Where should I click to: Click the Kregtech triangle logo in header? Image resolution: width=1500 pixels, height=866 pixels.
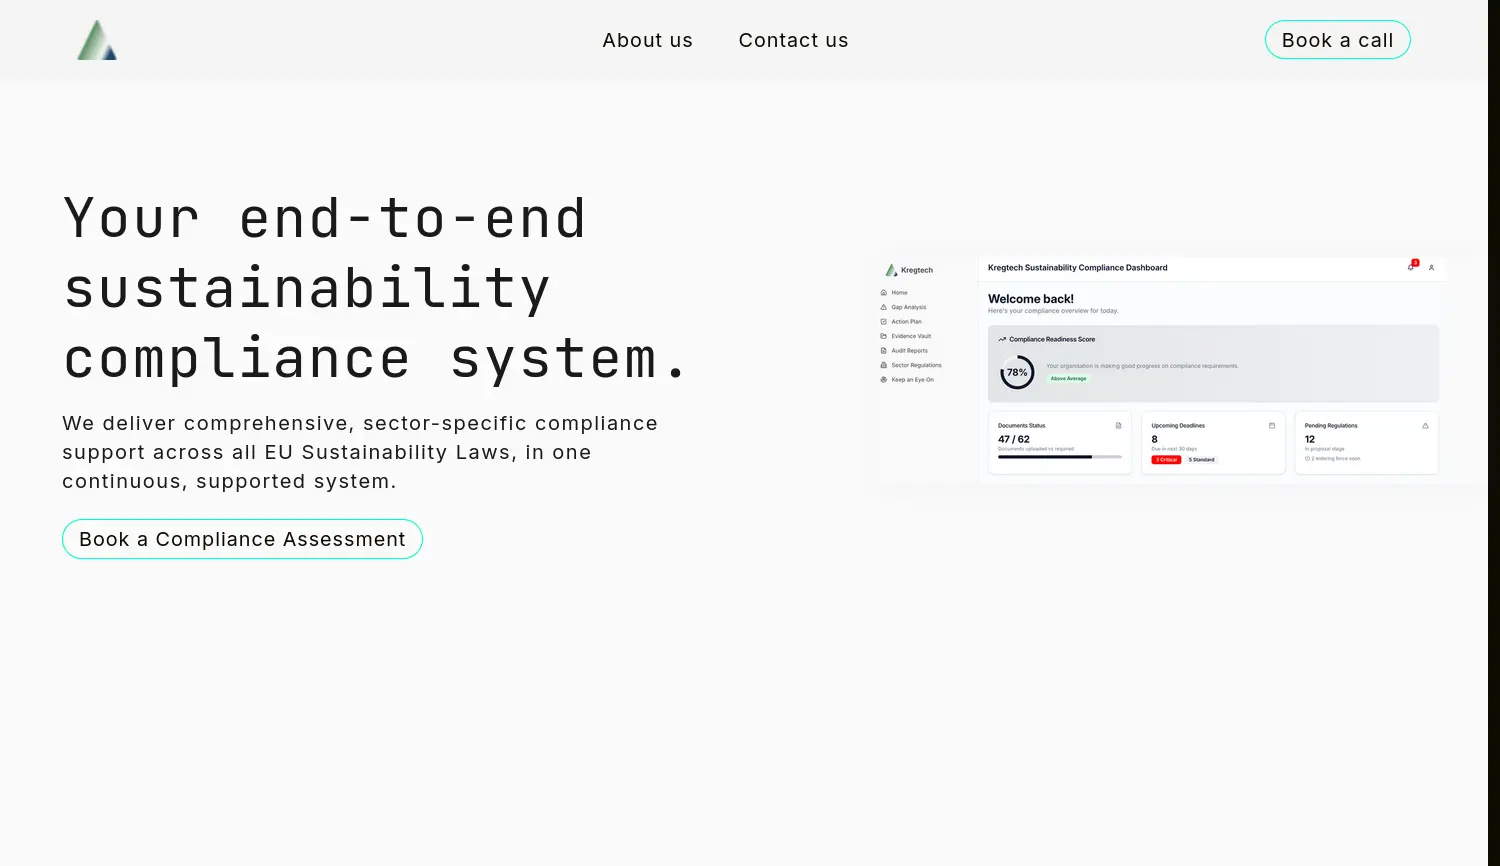pos(97,40)
